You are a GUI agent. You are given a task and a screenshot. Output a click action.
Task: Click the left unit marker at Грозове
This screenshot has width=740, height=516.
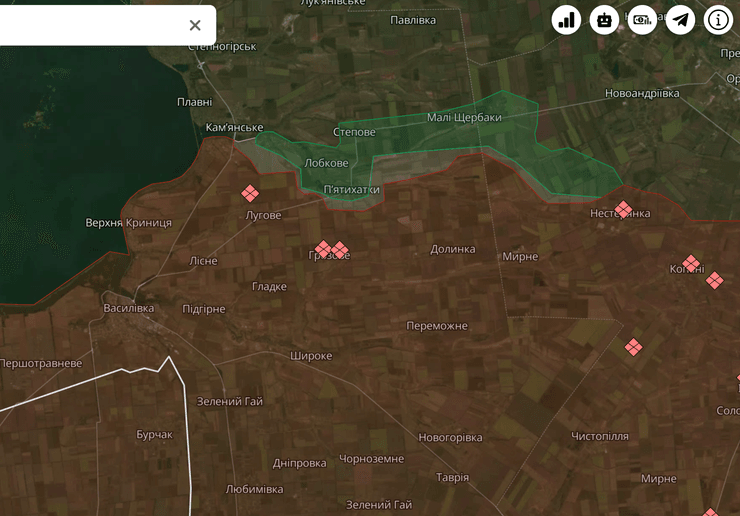coord(323,249)
